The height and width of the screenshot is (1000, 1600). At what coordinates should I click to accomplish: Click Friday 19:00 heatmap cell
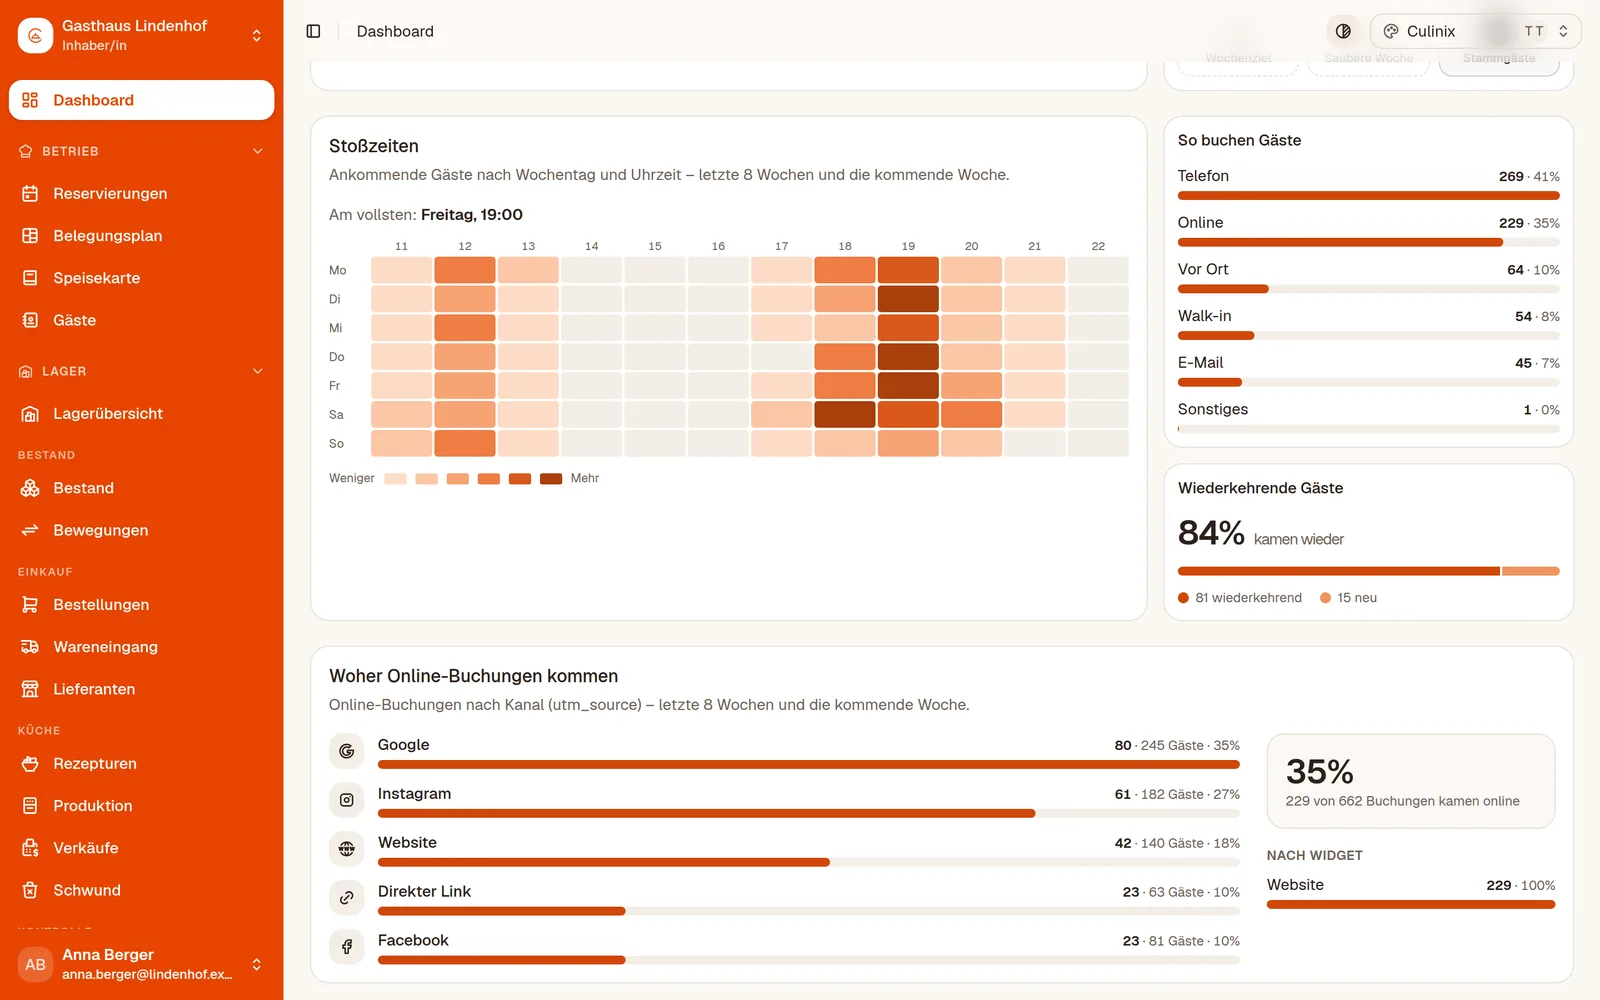[x=908, y=386]
